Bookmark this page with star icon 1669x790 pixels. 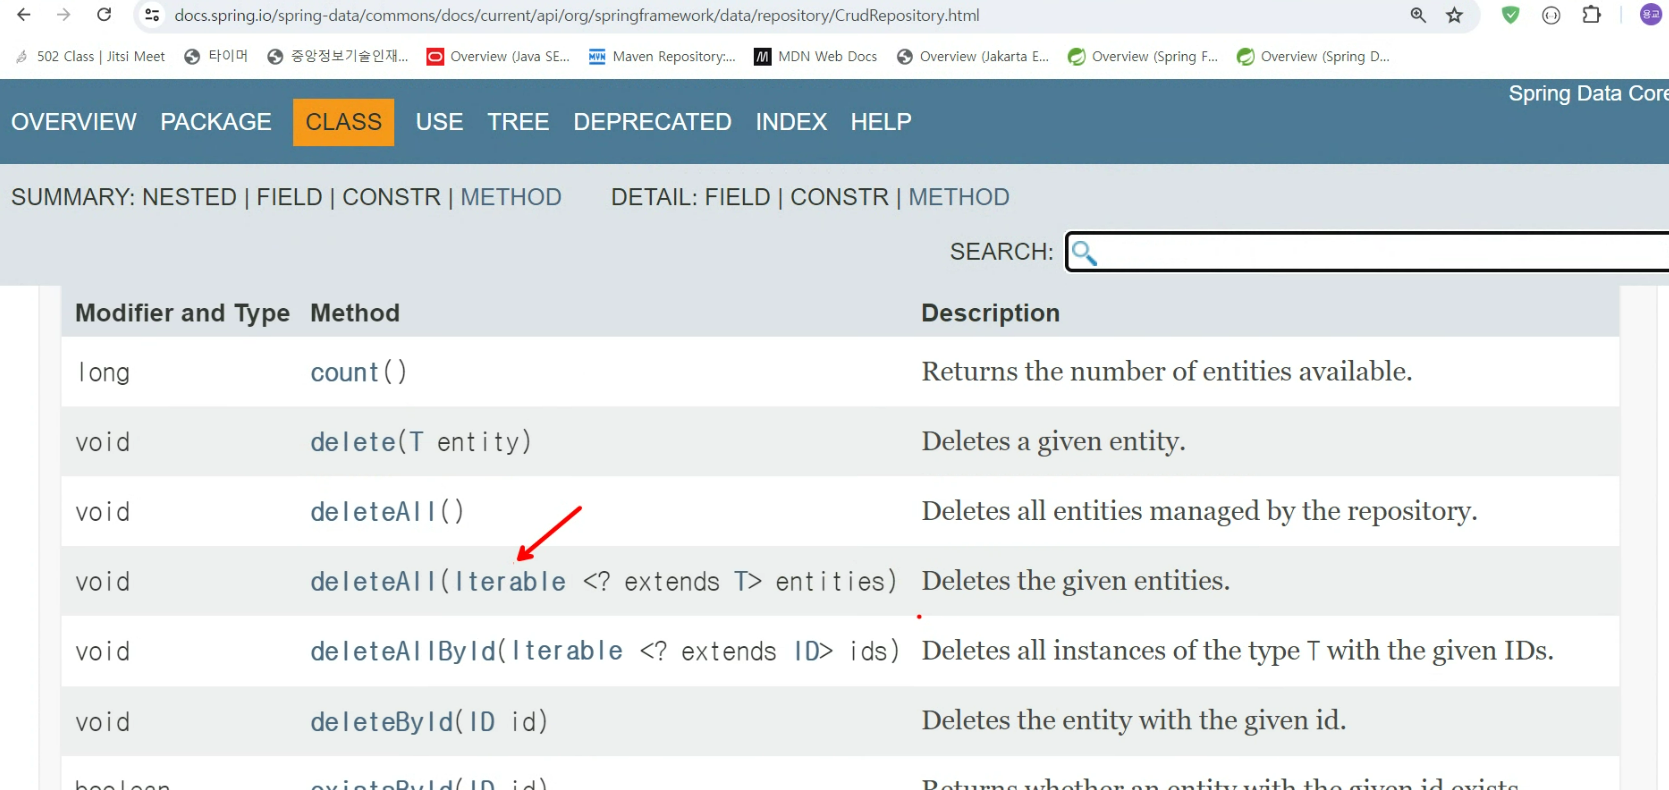tap(1455, 15)
